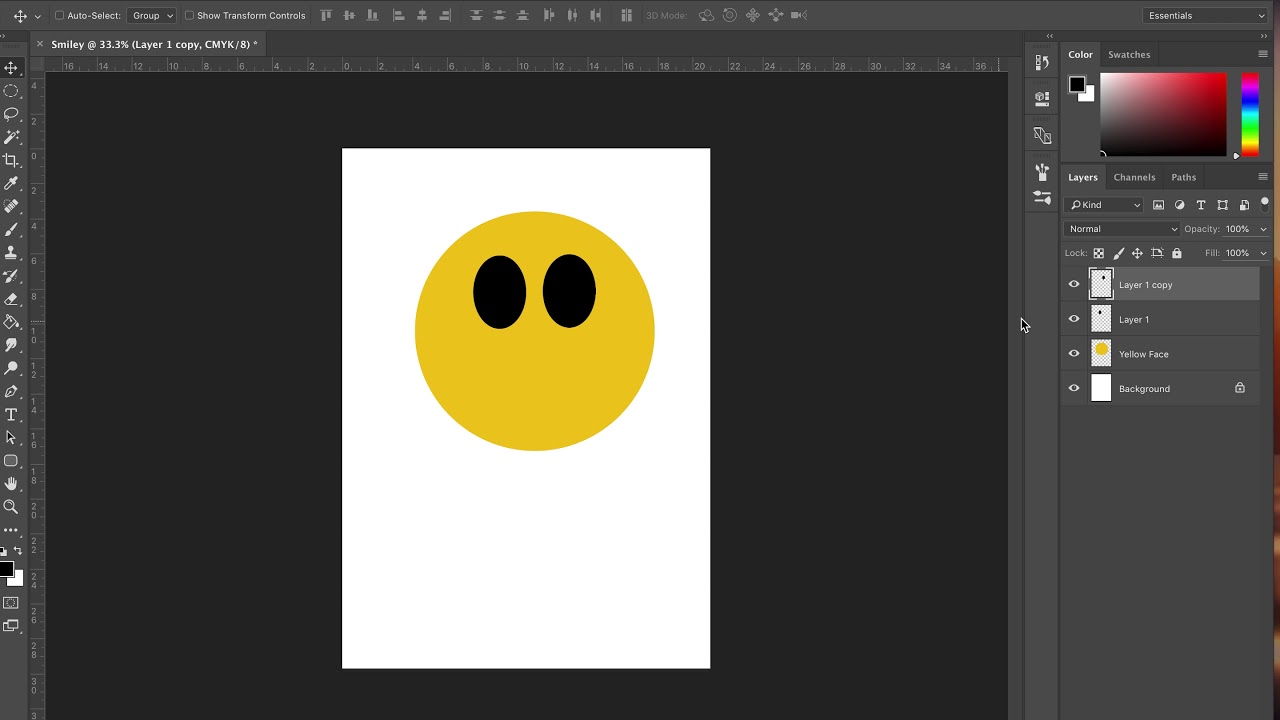Select the Lasso tool
Image resolution: width=1280 pixels, height=720 pixels.
11,114
